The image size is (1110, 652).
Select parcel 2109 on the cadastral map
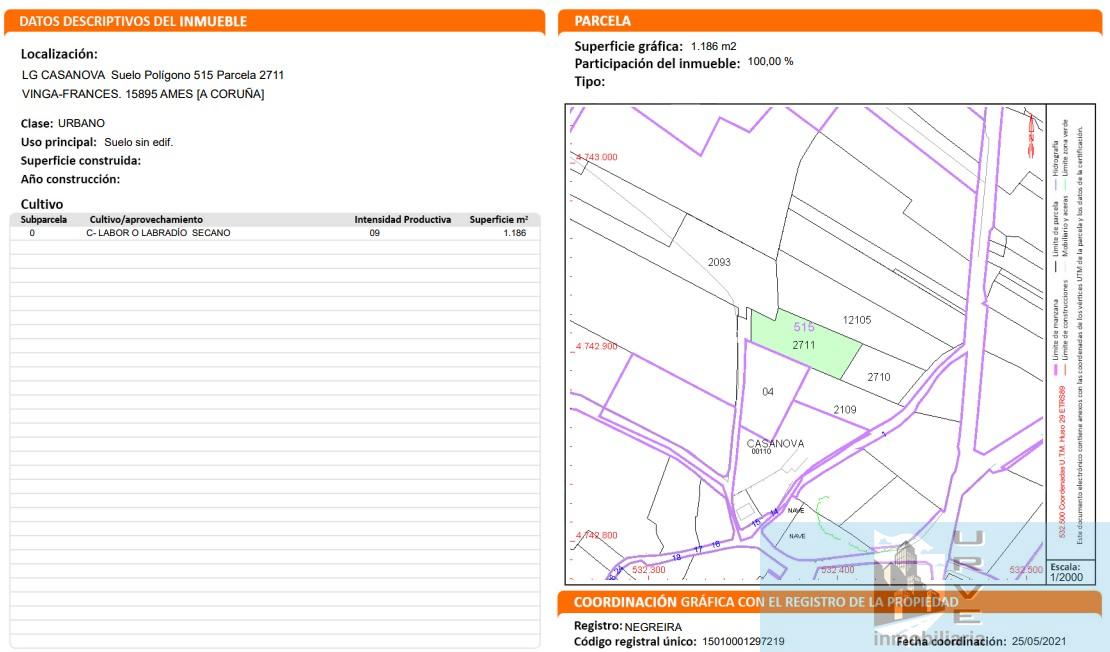pos(845,409)
